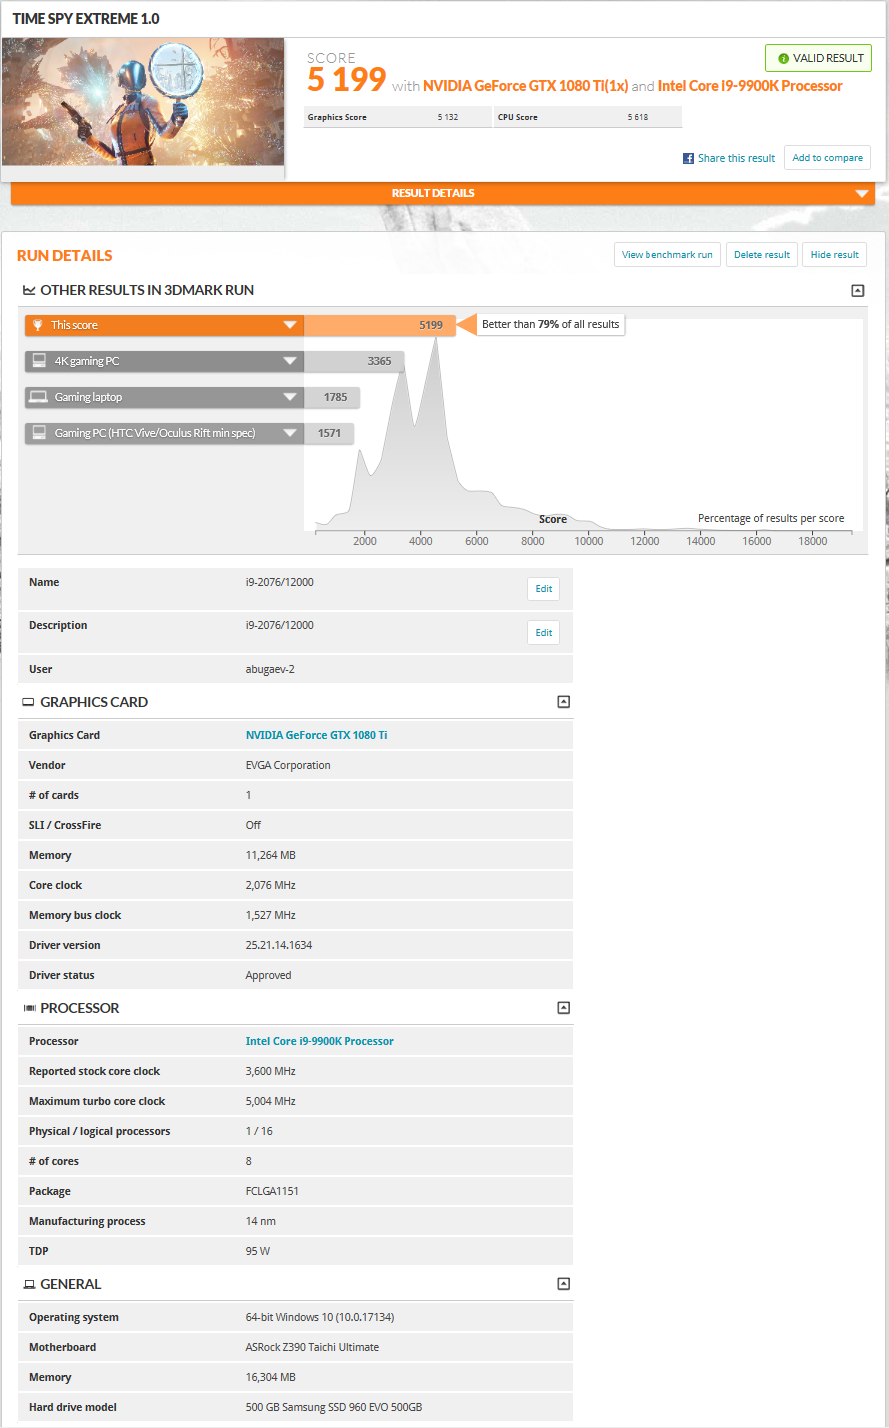The width and height of the screenshot is (889, 1428).
Task: Click Add to compare button
Action: click(x=827, y=158)
